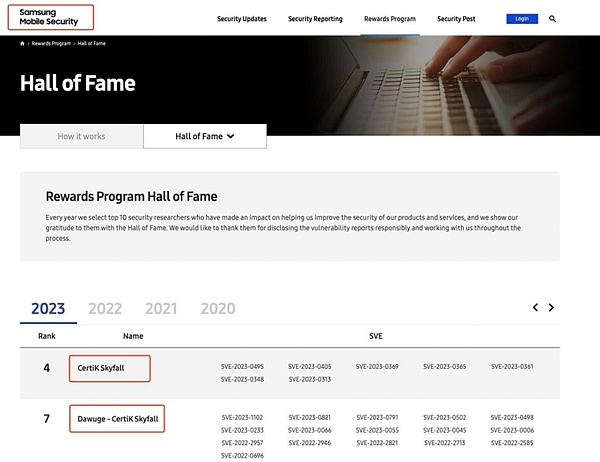Viewport: 600px width, 462px height.
Task: Switch to the 2020 year tab
Action: 217,309
